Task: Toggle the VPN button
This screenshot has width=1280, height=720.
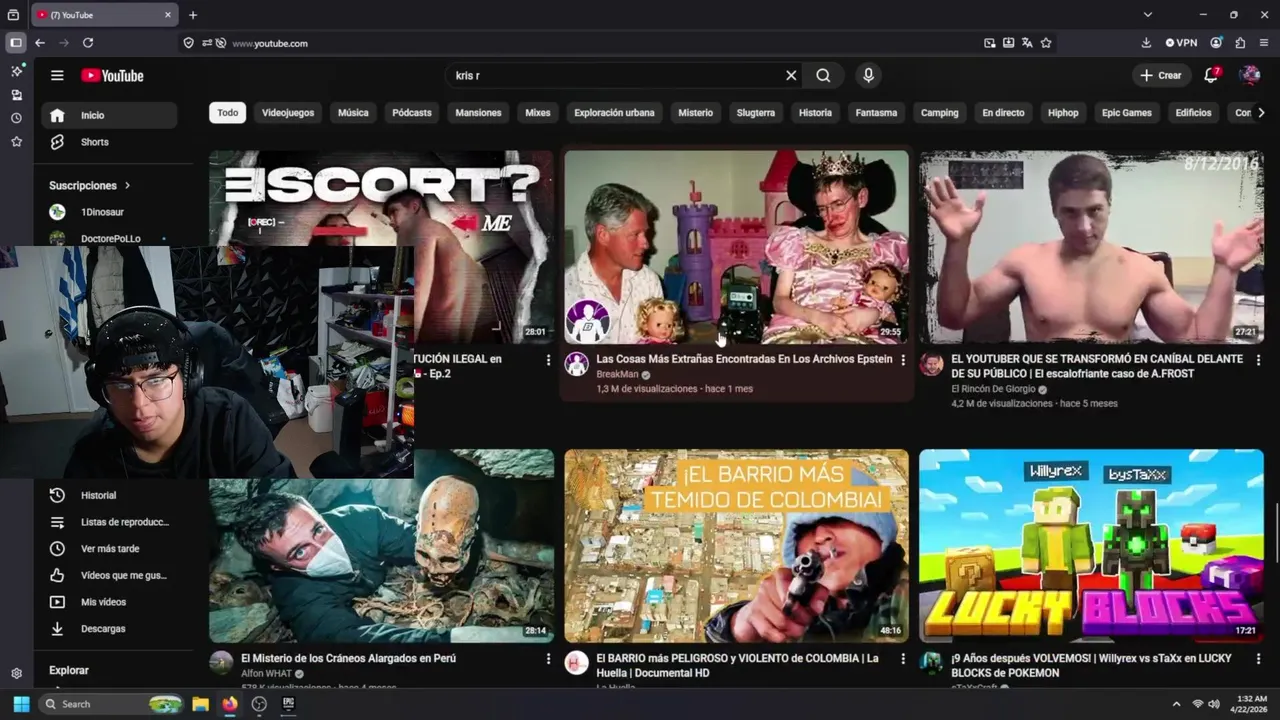Action: tap(1181, 43)
